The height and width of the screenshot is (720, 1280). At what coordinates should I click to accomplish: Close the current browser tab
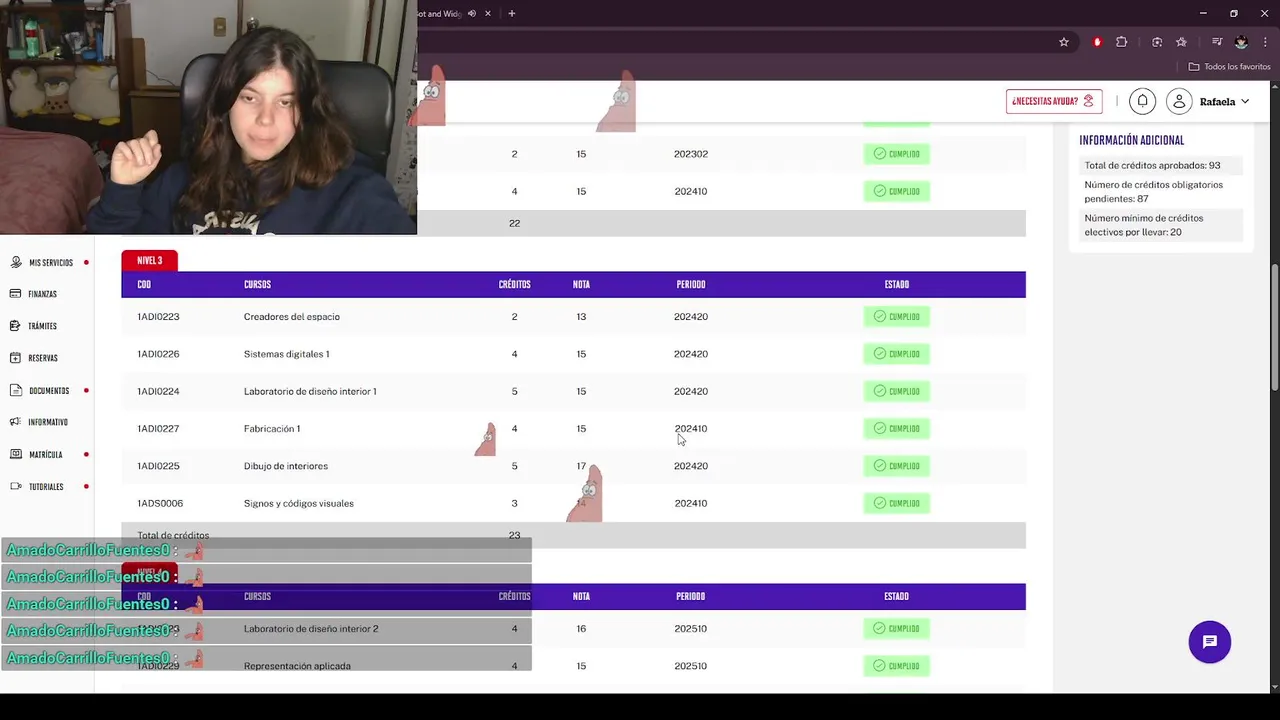point(488,14)
